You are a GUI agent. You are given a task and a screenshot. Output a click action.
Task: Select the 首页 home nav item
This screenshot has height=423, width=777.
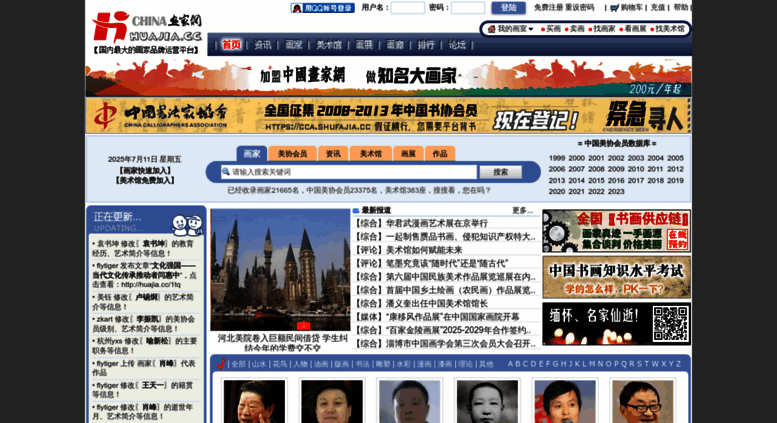click(x=231, y=45)
